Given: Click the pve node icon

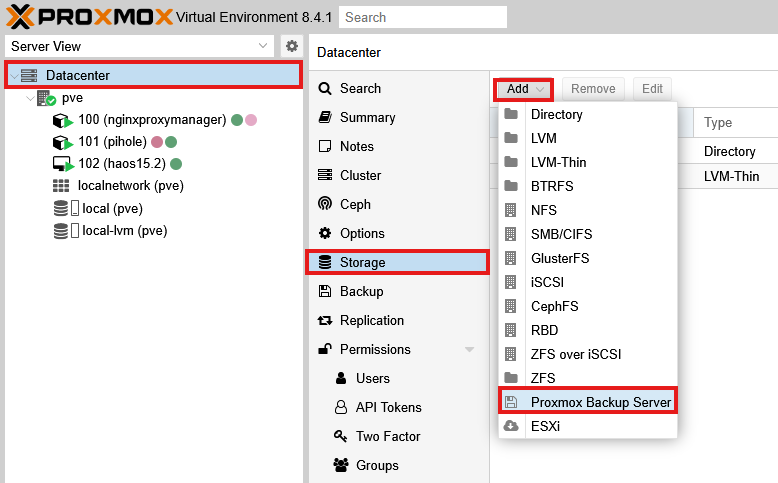Looking at the screenshot, I should pos(46,98).
